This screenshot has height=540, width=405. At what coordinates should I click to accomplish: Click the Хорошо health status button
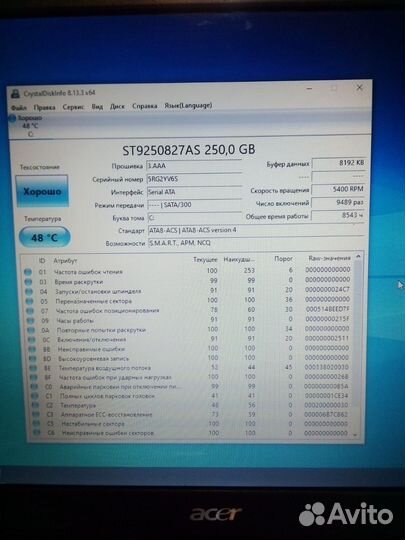coord(42,191)
